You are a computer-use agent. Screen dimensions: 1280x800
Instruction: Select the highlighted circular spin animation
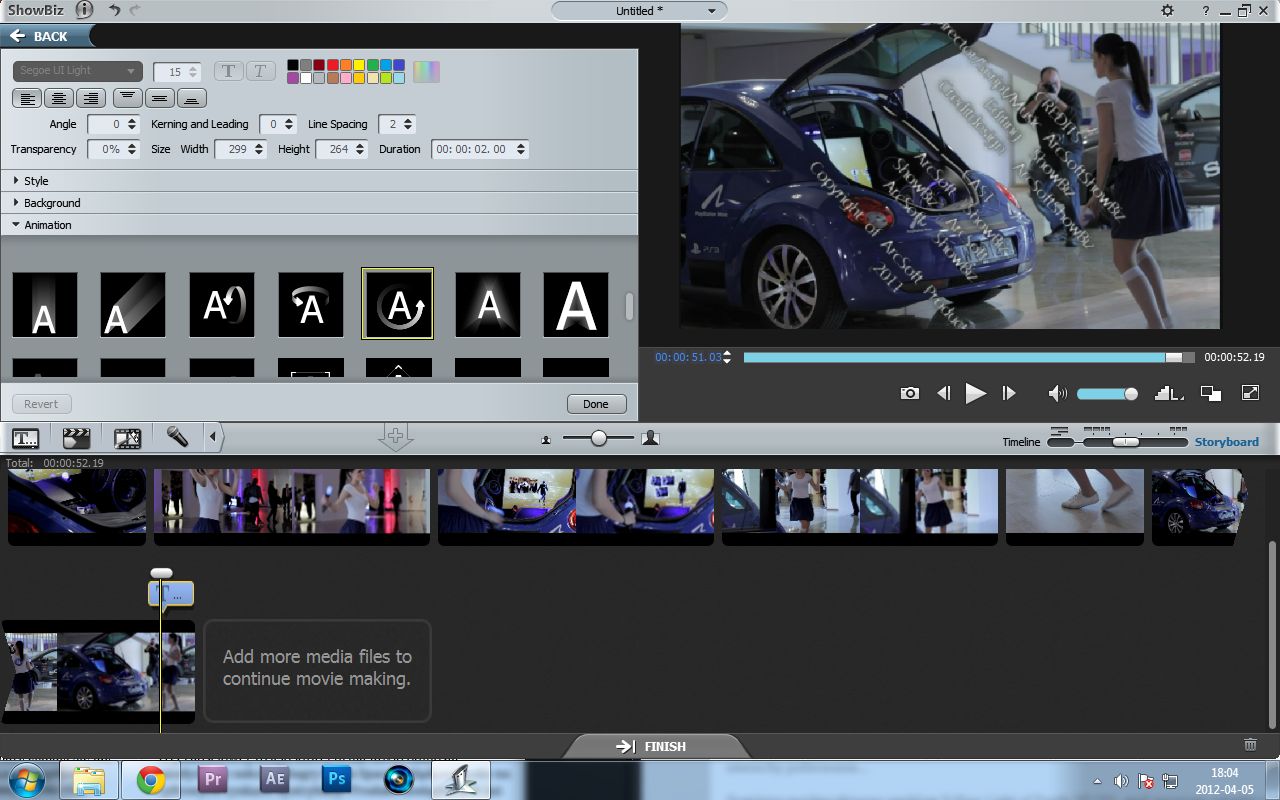(x=398, y=304)
